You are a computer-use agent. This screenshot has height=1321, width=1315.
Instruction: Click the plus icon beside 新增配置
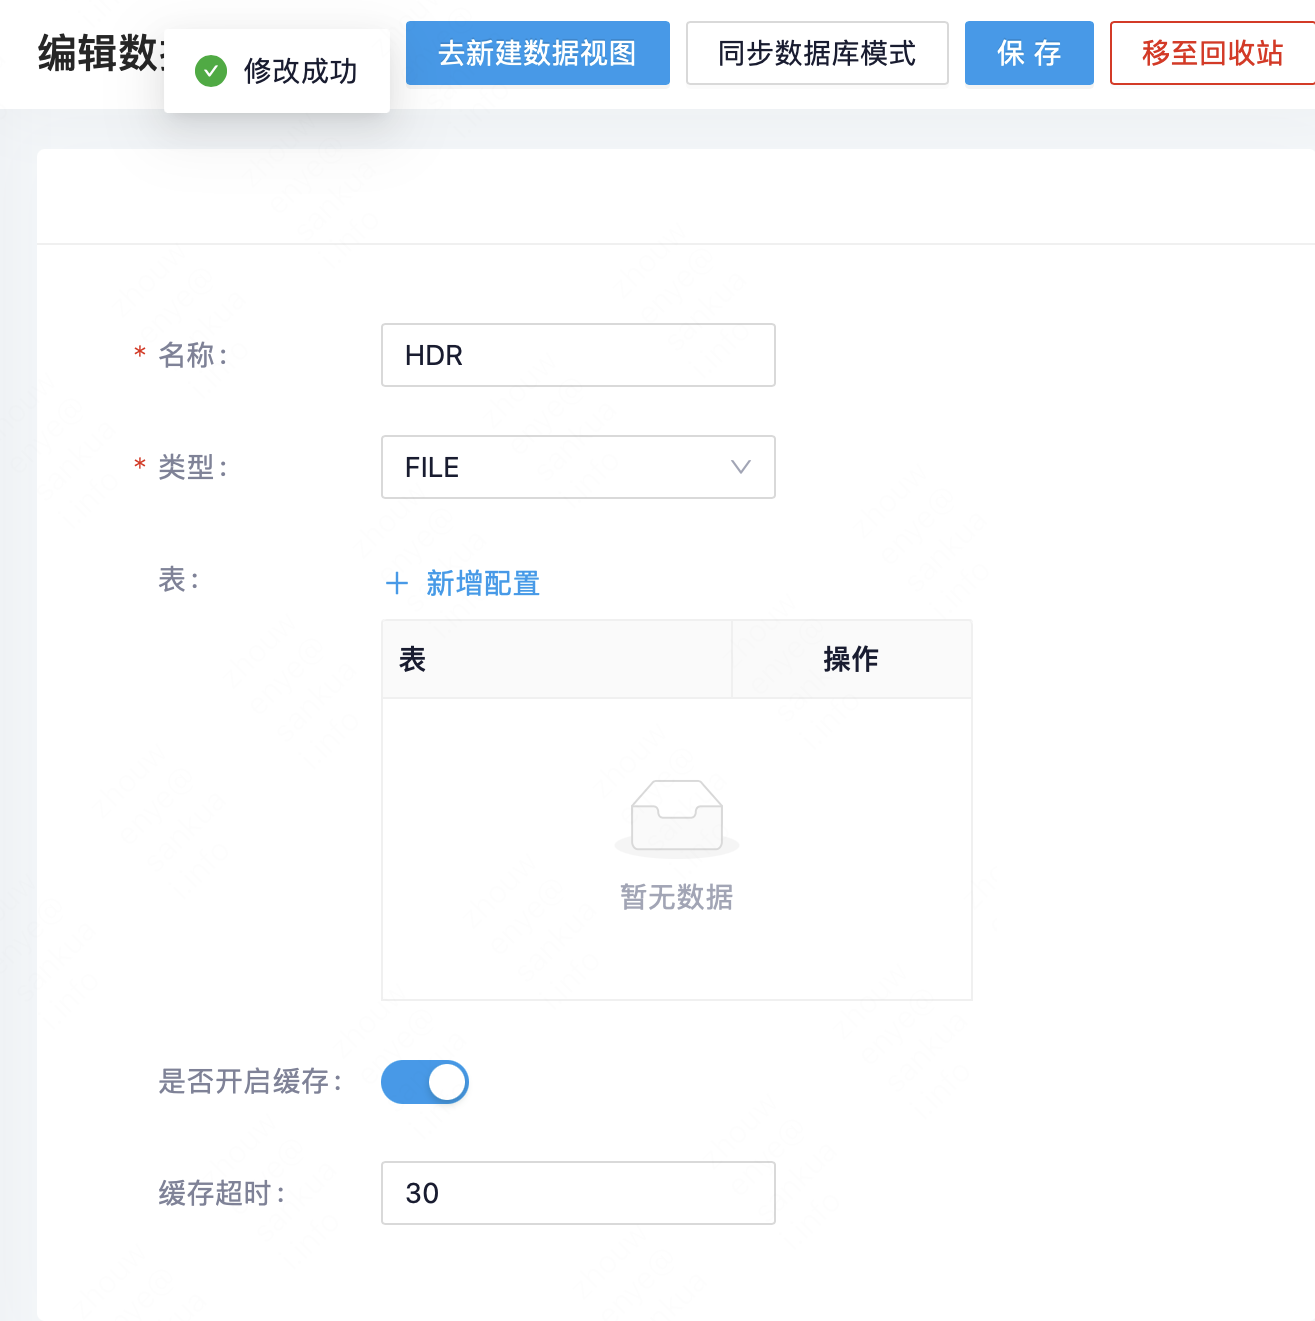[397, 583]
